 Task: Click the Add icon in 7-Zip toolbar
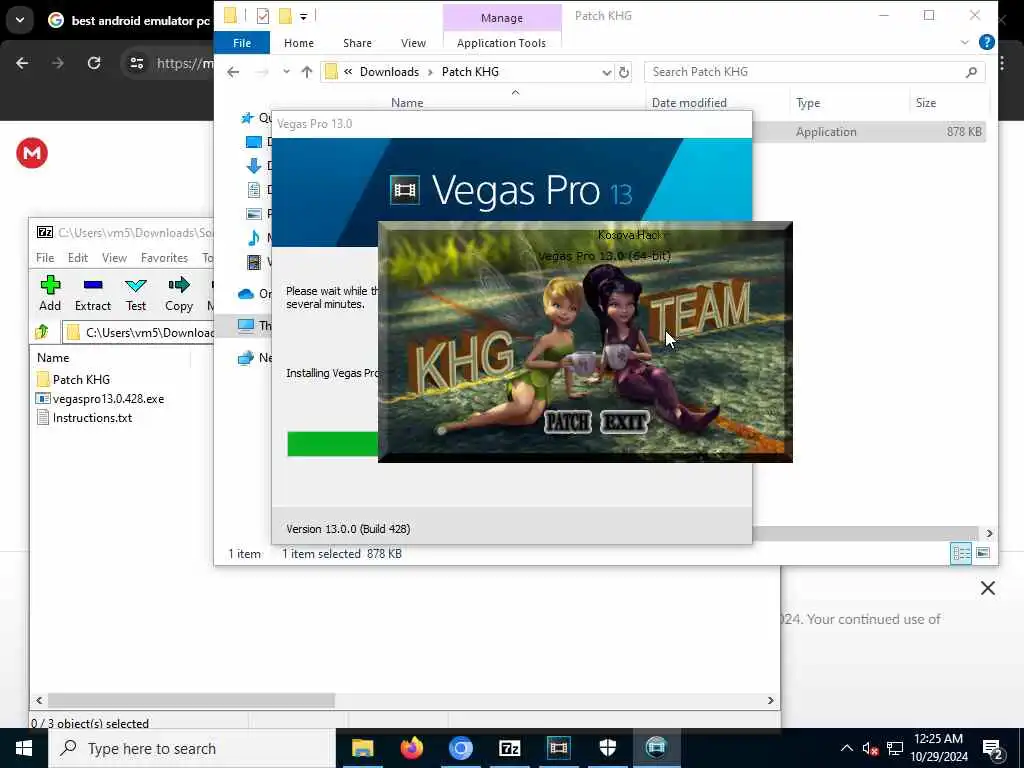[x=50, y=285]
